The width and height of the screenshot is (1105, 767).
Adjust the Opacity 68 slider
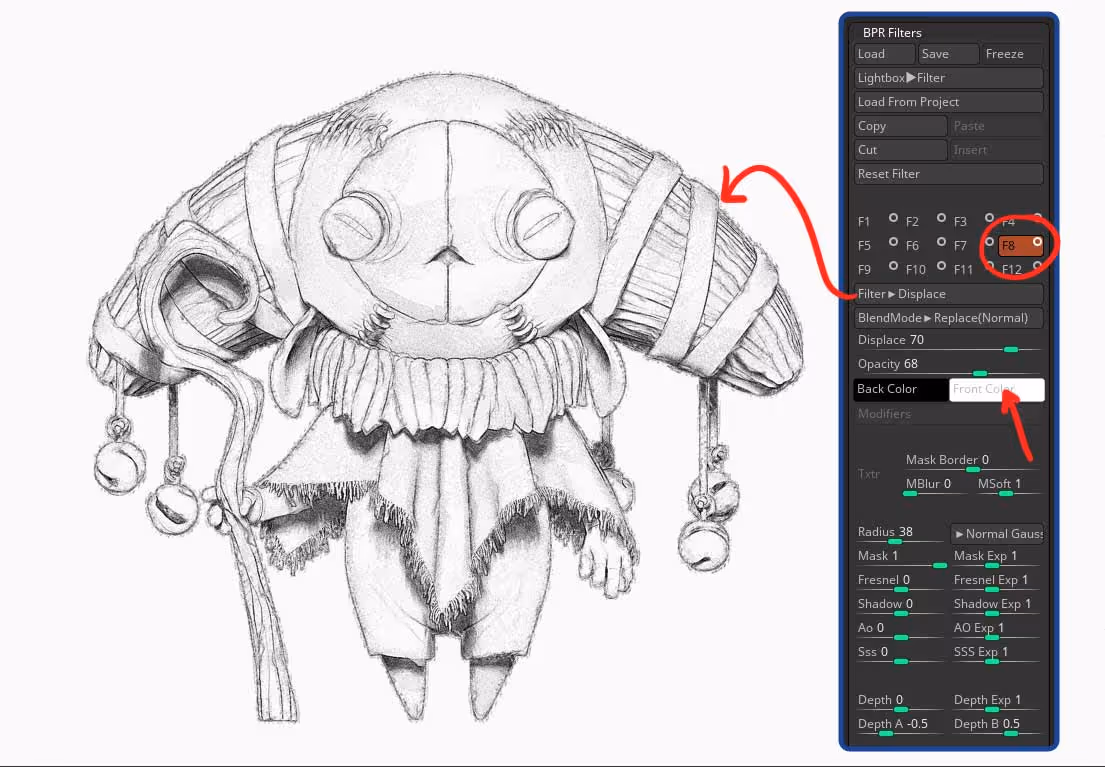point(949,366)
